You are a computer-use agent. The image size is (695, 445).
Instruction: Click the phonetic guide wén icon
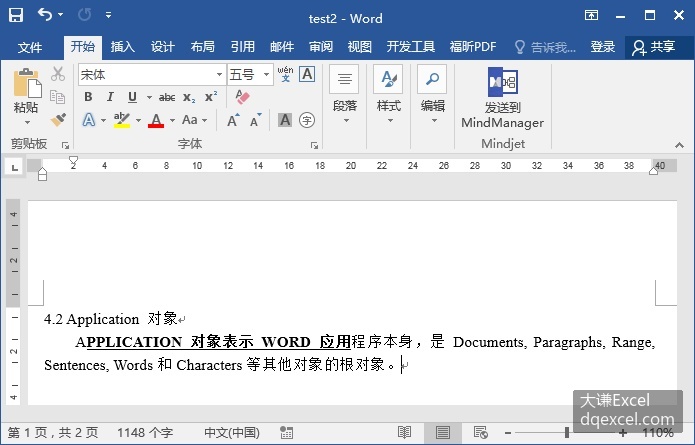[x=285, y=74]
